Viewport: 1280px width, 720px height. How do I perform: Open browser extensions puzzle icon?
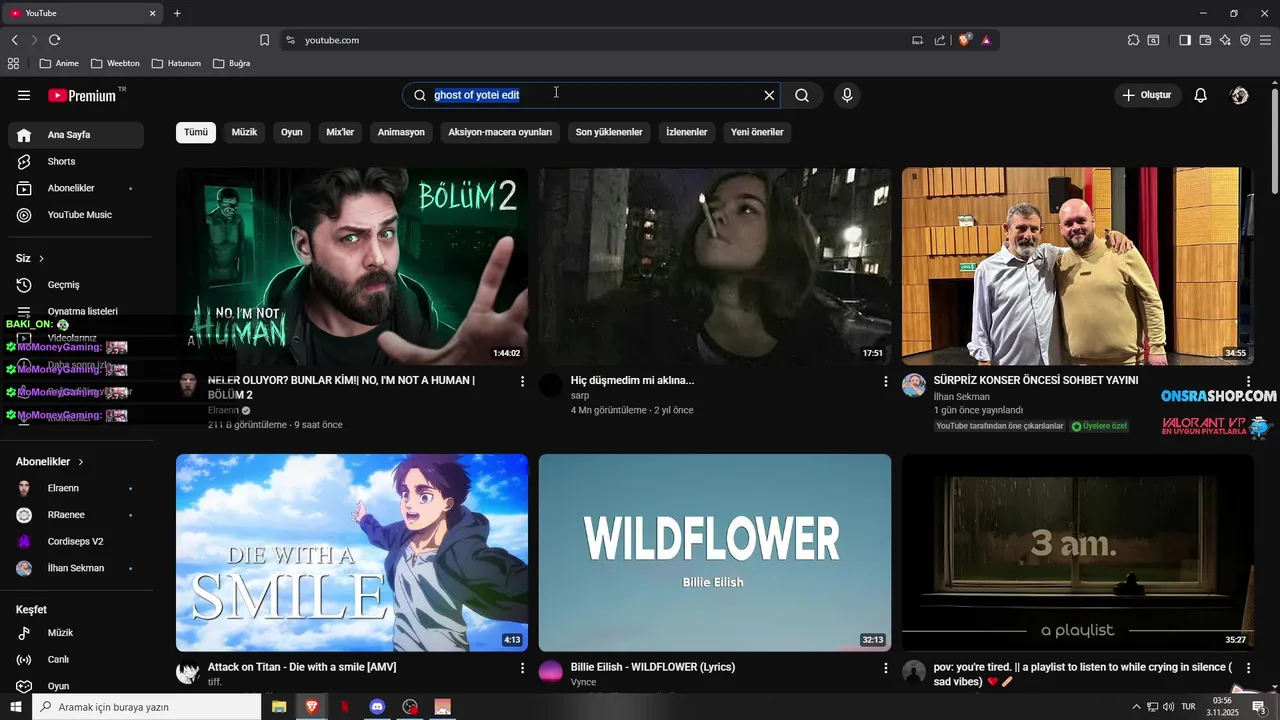click(x=1133, y=40)
